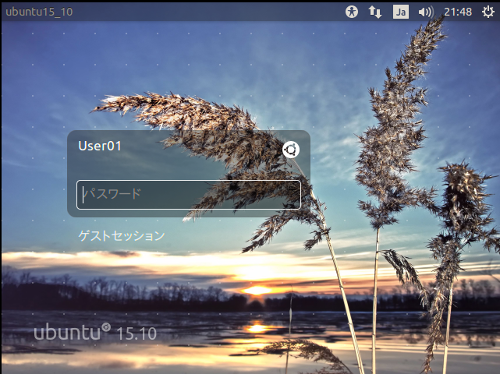Open the accessibility menu icon
Viewport: 500px width, 374px height.
[351, 12]
